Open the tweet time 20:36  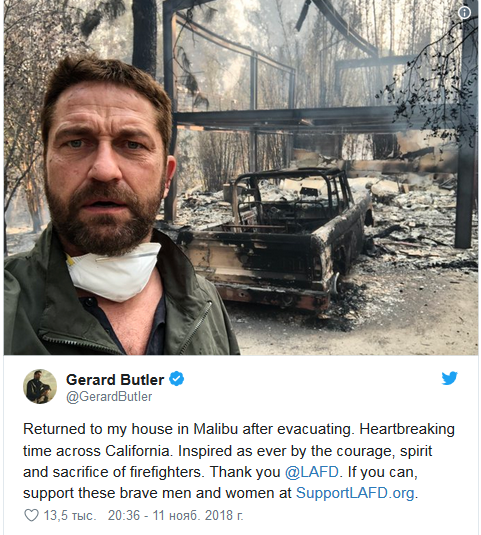coord(124,516)
